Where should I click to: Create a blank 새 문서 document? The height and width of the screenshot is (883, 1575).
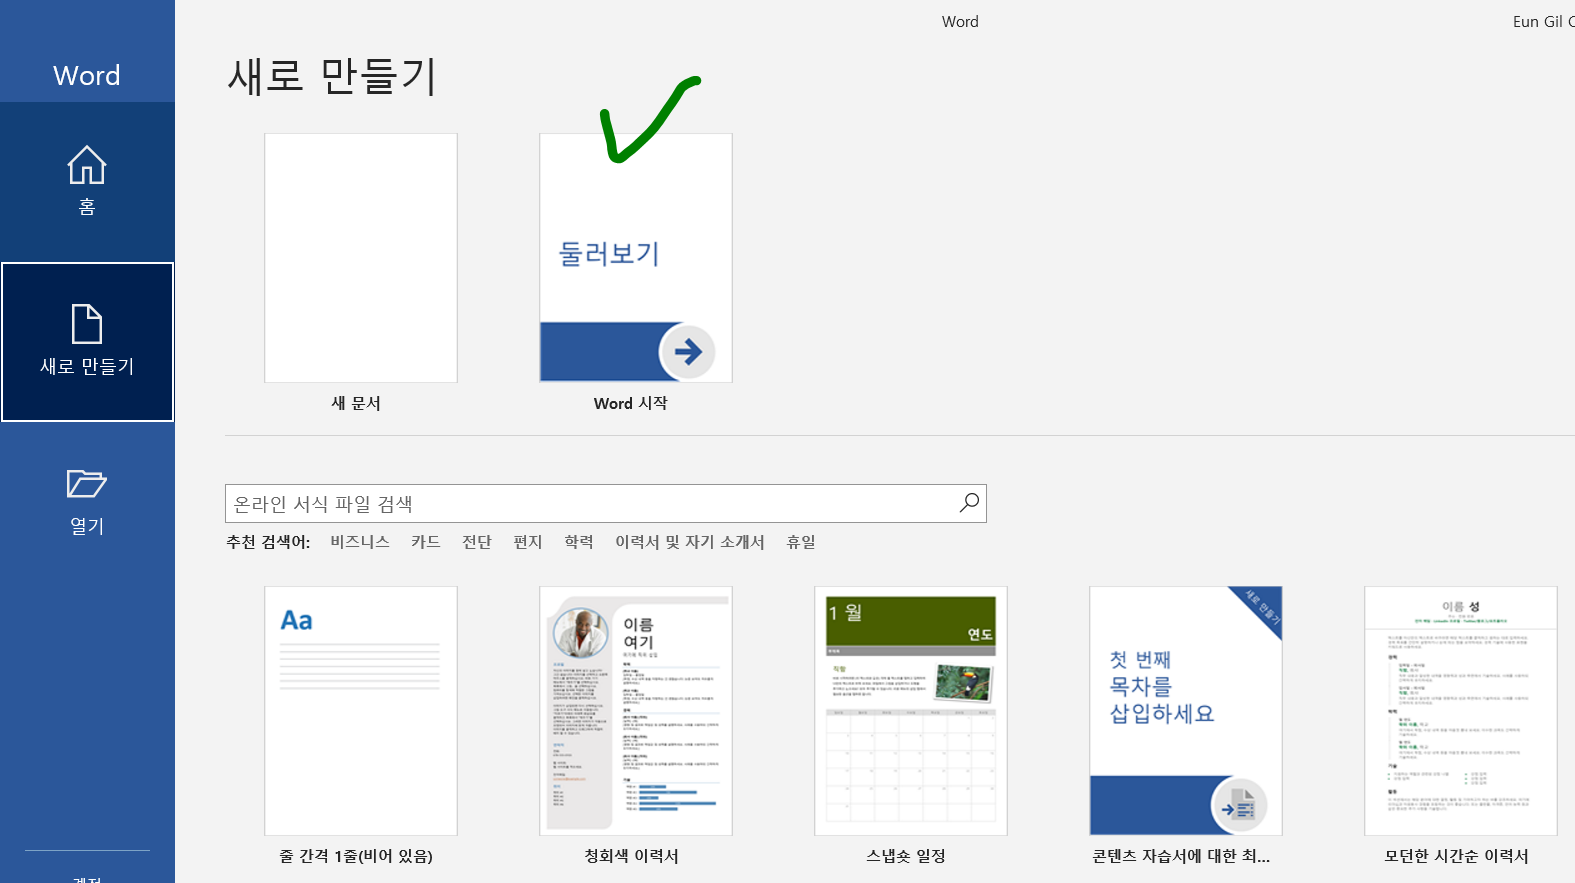point(361,258)
